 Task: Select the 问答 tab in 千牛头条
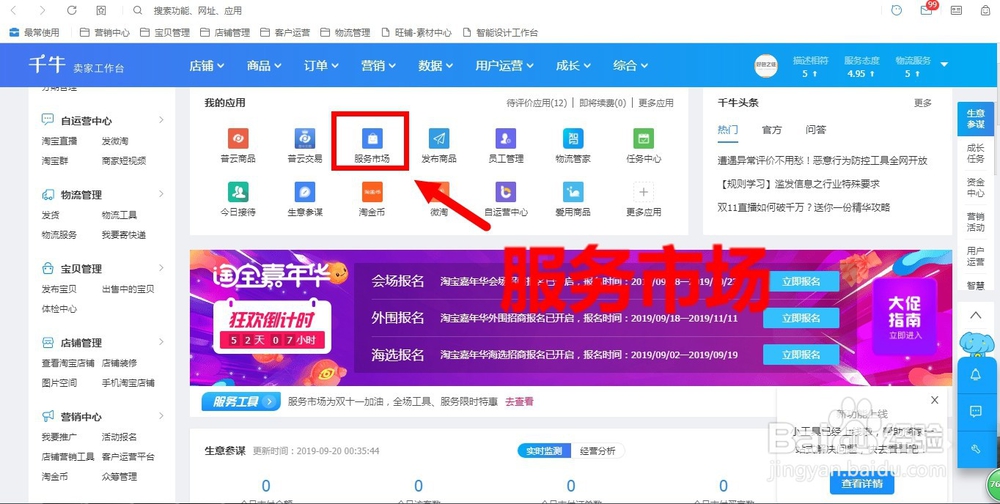tap(816, 130)
